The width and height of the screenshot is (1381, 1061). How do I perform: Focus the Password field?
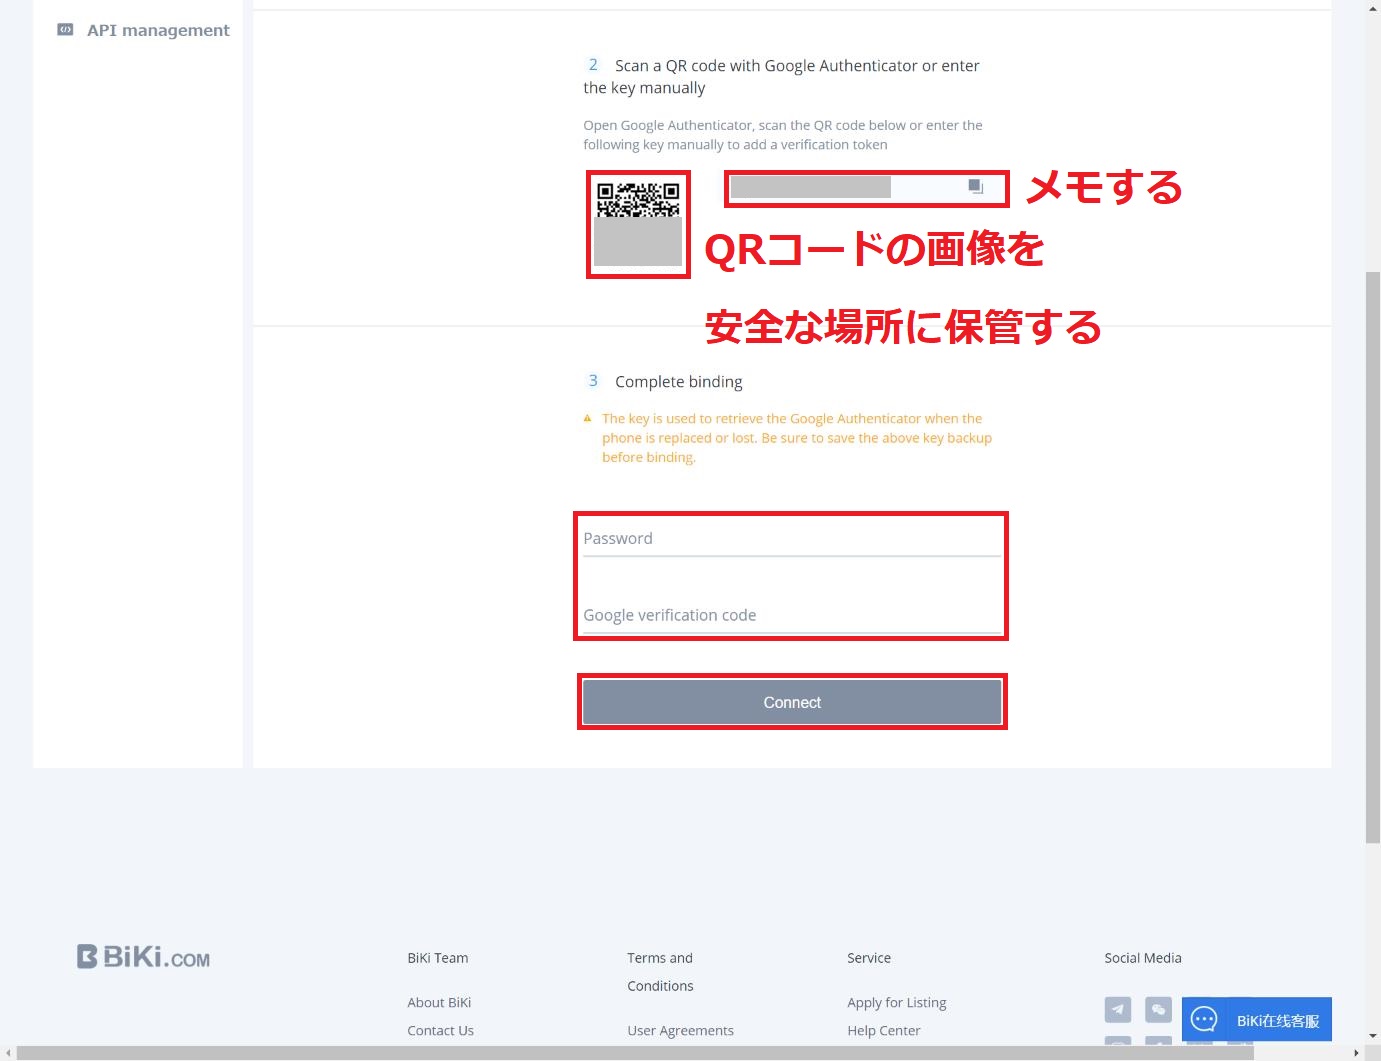tap(792, 539)
